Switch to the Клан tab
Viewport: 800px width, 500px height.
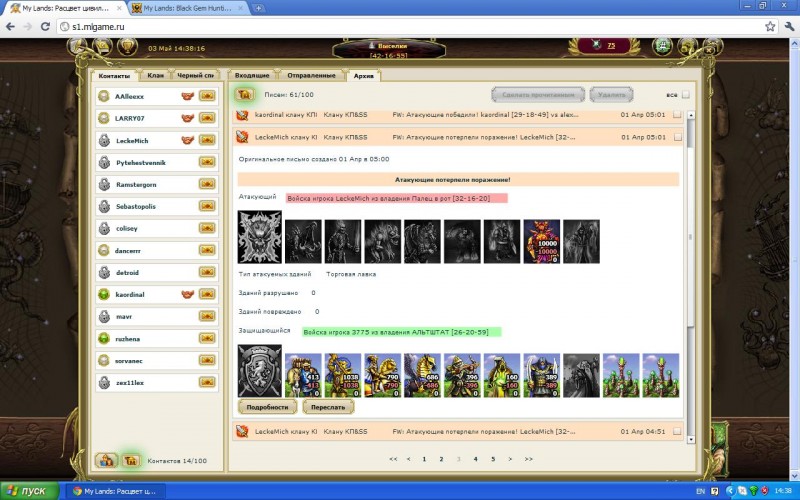pos(156,76)
